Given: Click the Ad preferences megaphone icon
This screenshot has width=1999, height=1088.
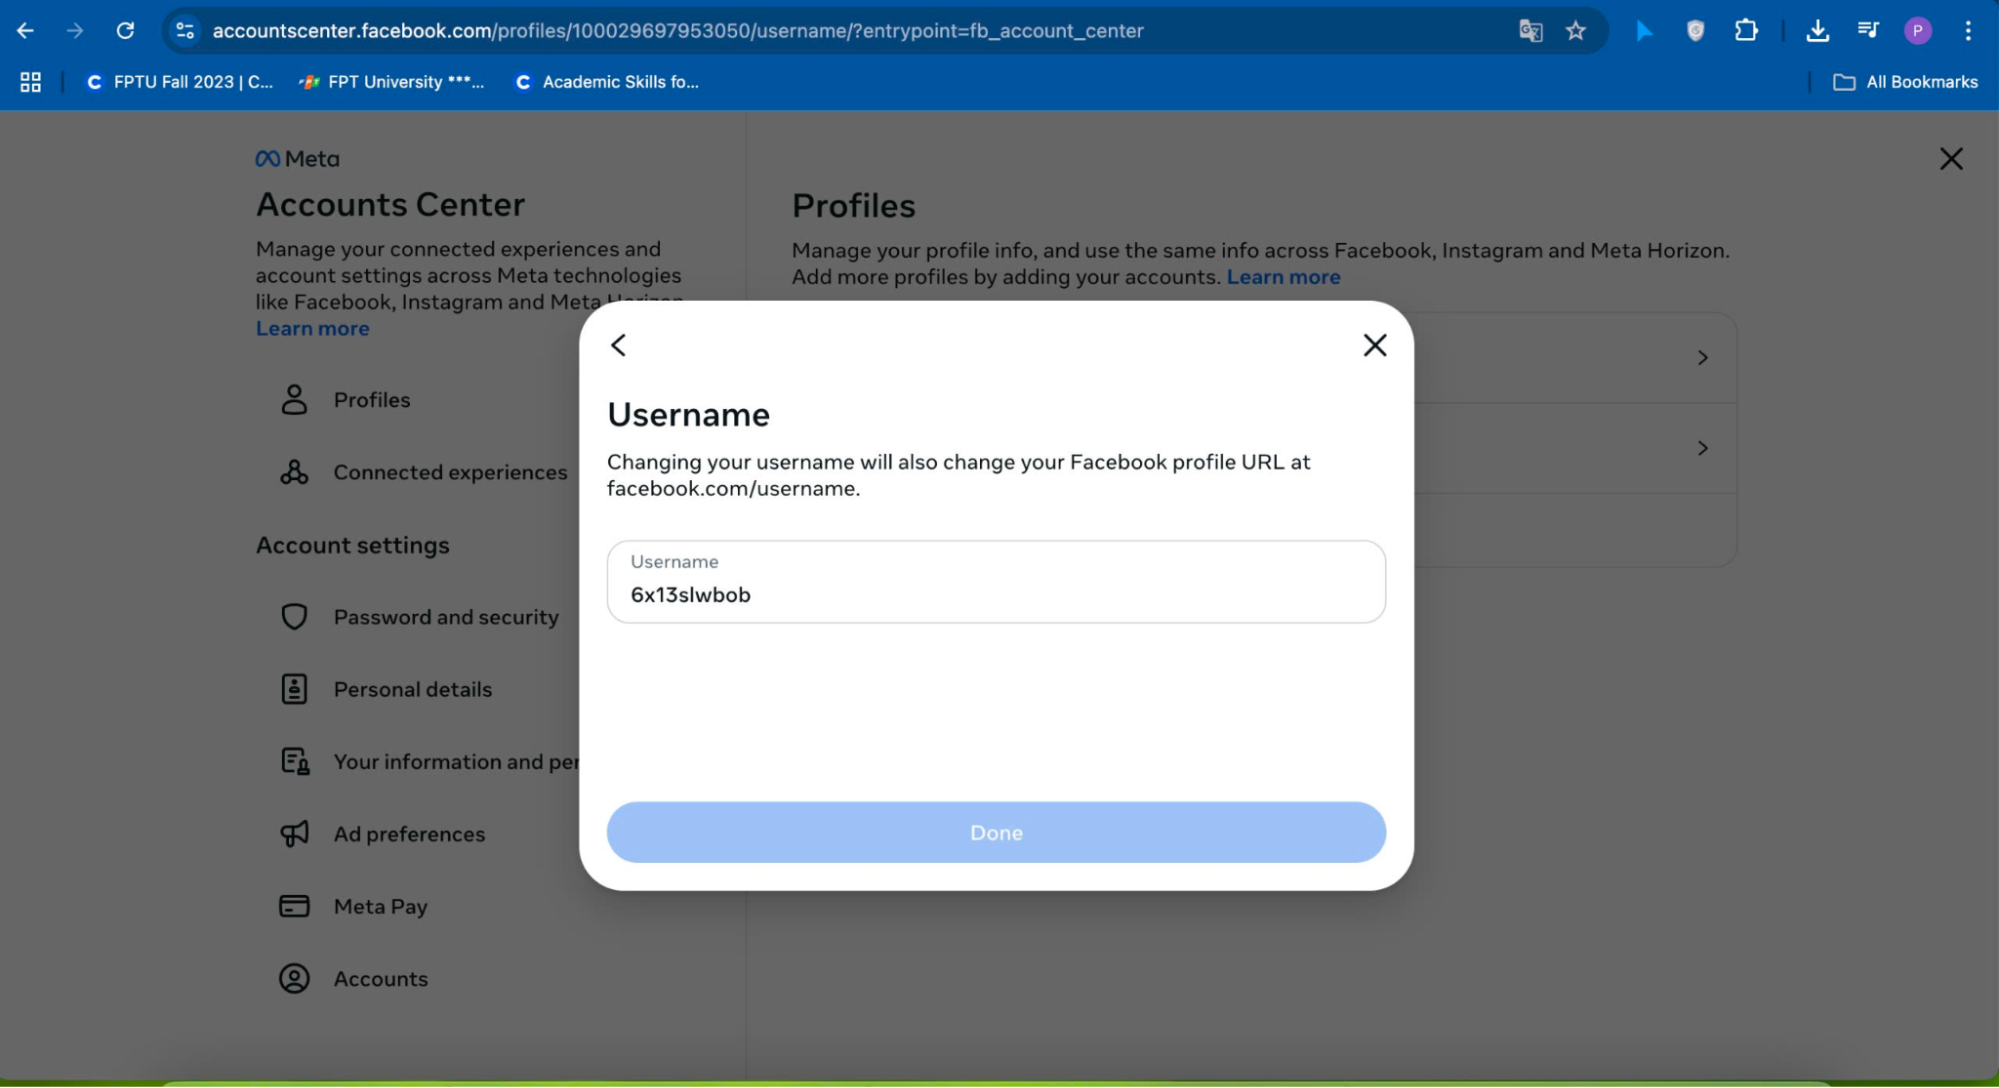Looking at the screenshot, I should (x=294, y=833).
